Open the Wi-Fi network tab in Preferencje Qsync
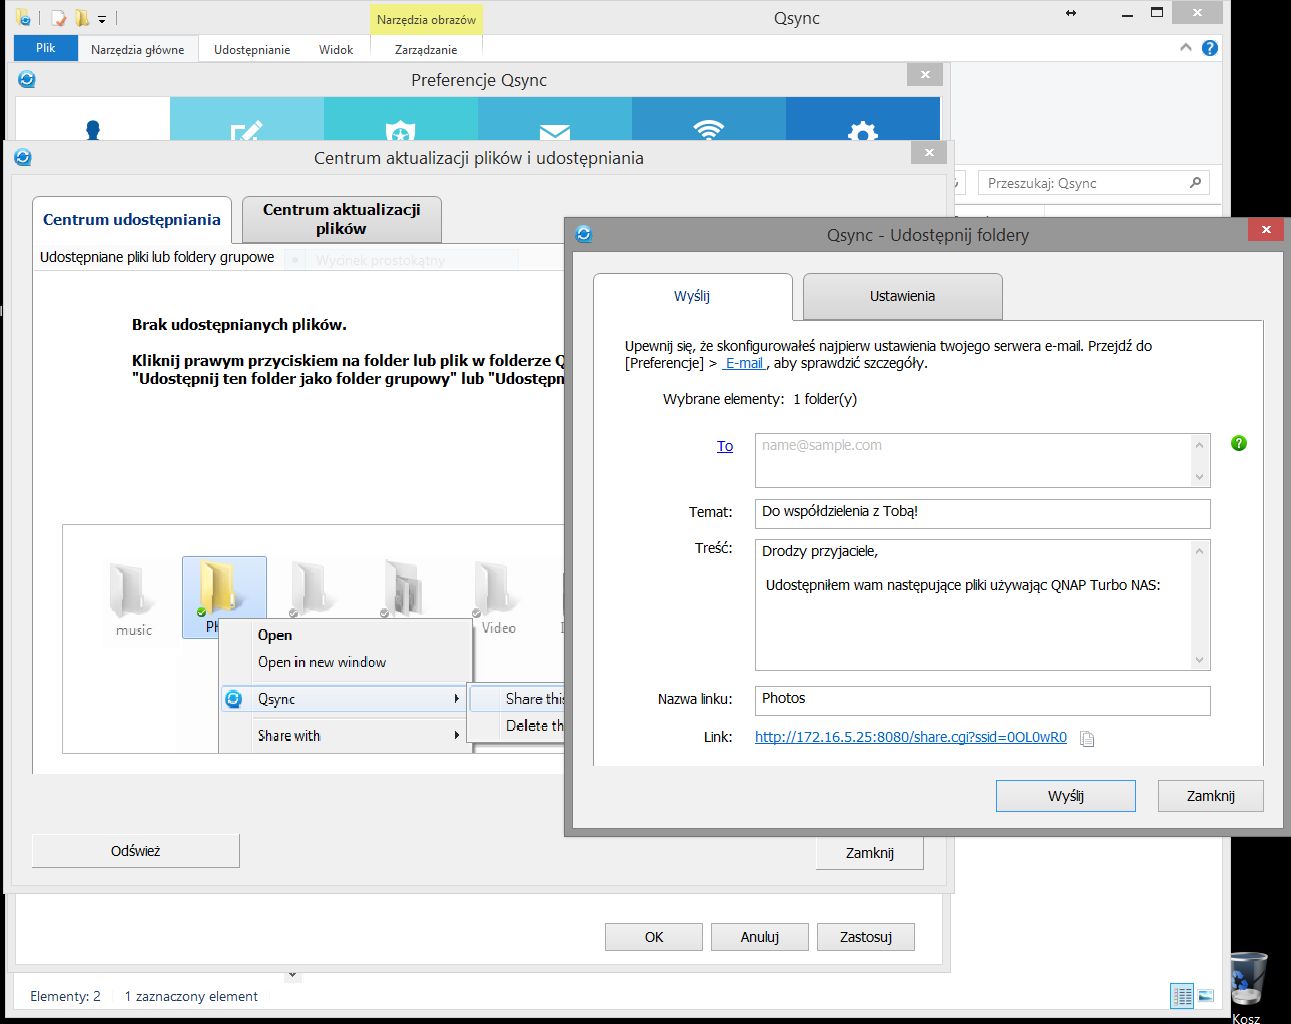Screen dimensions: 1291x1024 tap(709, 120)
